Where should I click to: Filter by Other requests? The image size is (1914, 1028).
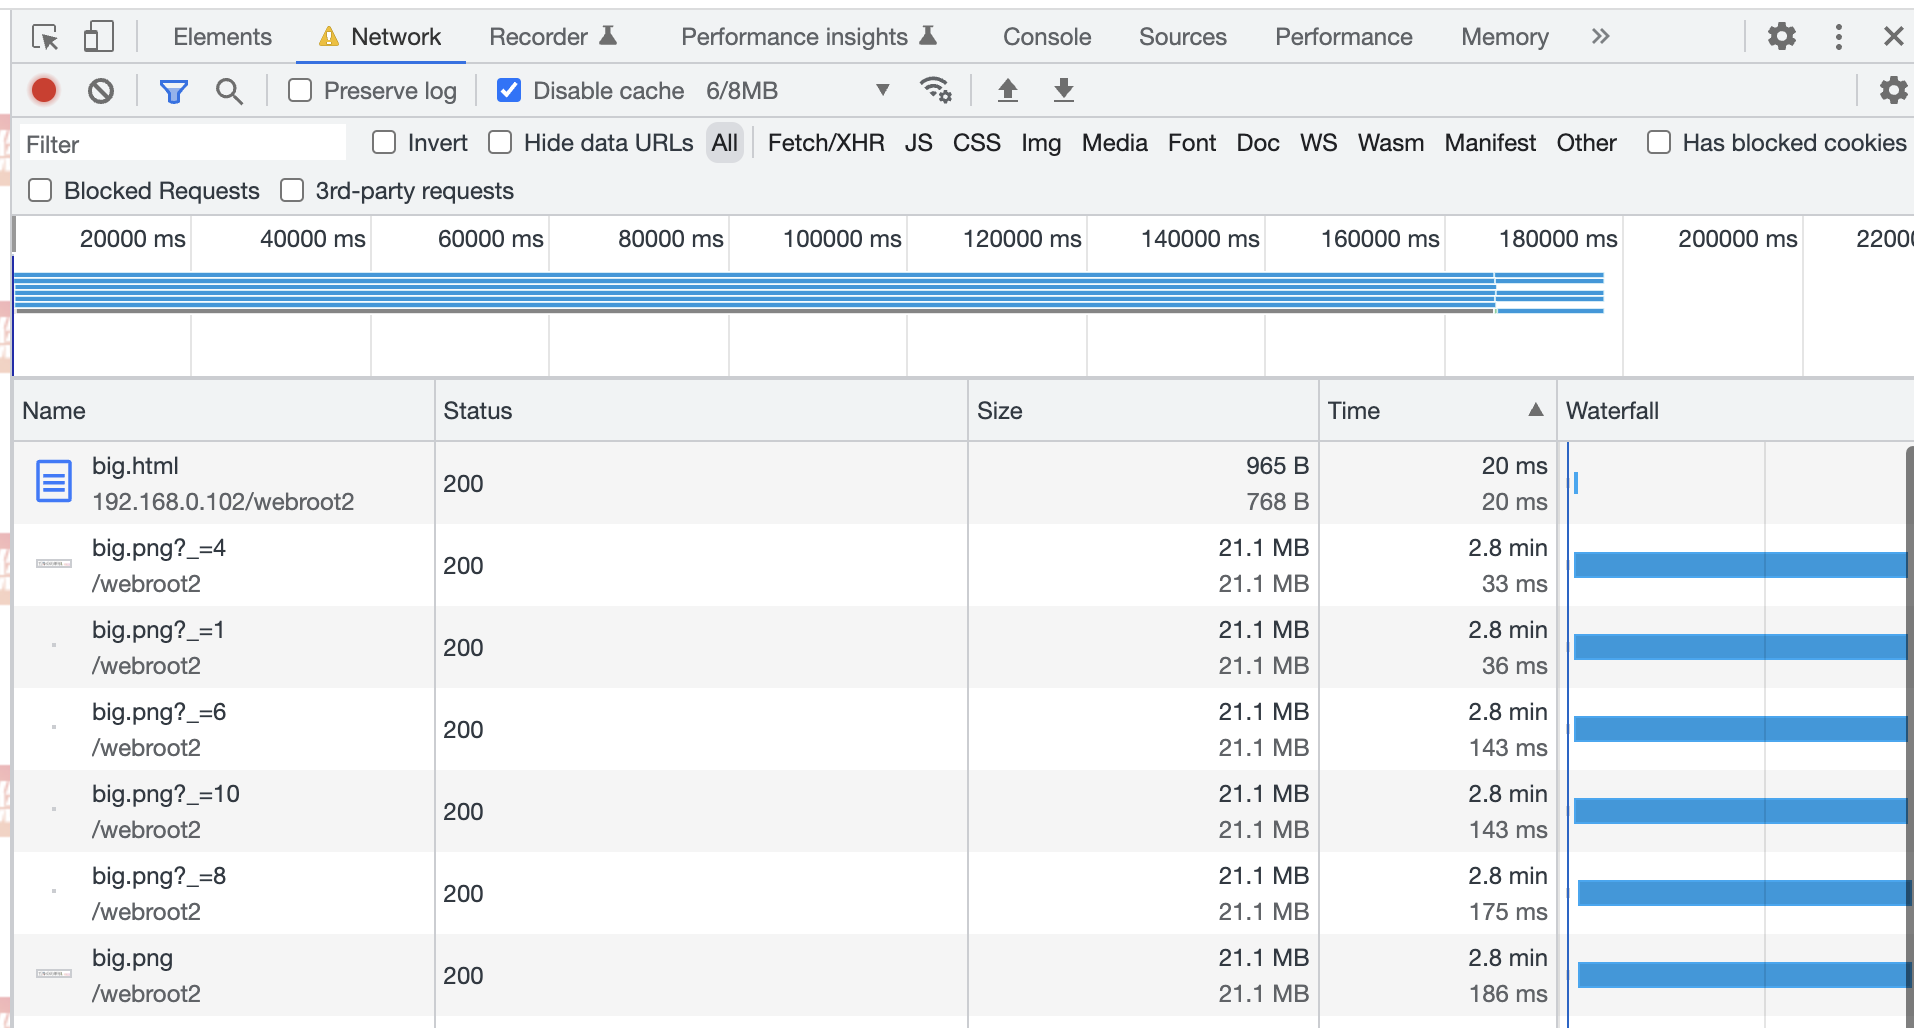[1587, 143]
